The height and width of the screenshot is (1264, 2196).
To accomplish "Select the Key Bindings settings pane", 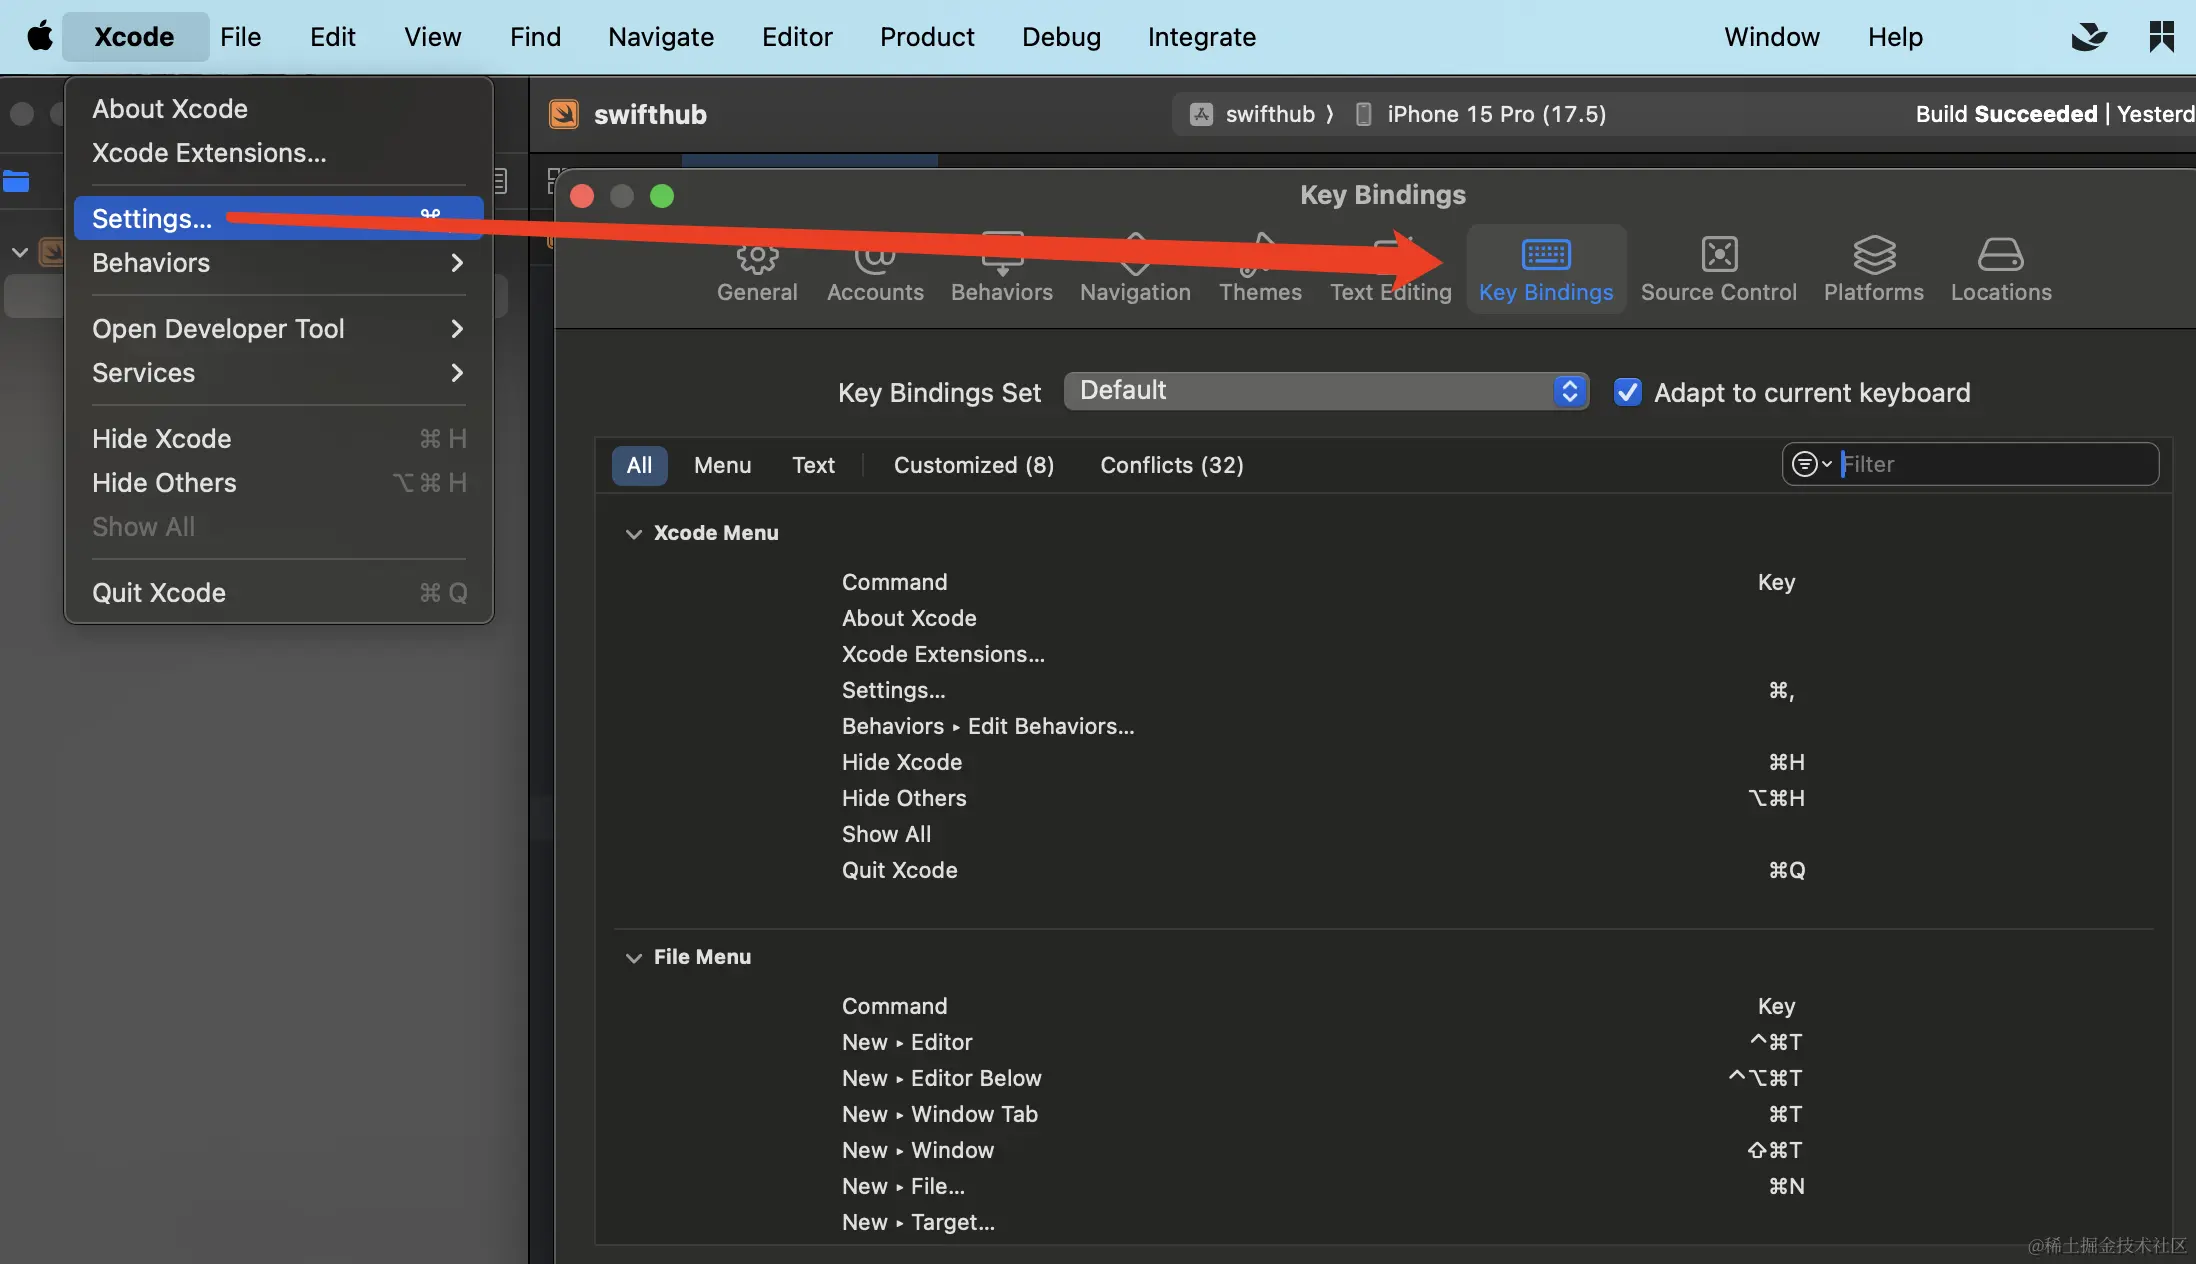I will tap(1546, 270).
